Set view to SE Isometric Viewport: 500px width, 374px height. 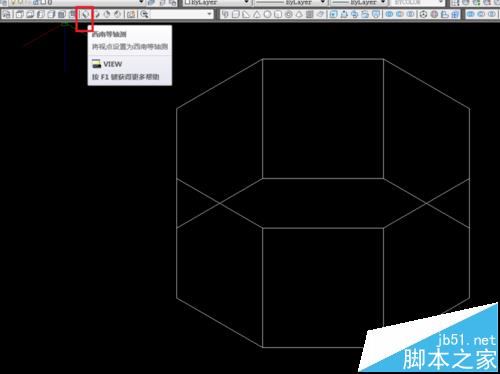point(97,14)
